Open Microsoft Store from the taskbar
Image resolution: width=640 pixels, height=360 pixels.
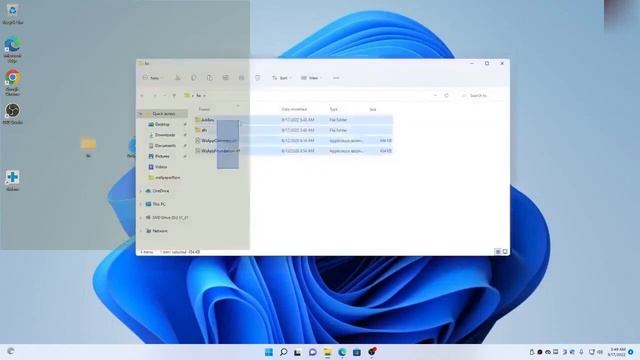[x=357, y=352]
